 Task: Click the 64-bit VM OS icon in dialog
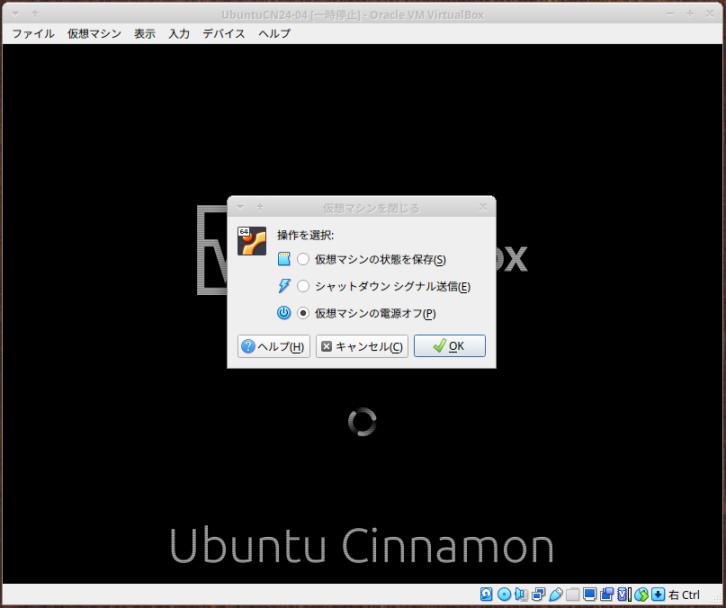[x=251, y=241]
